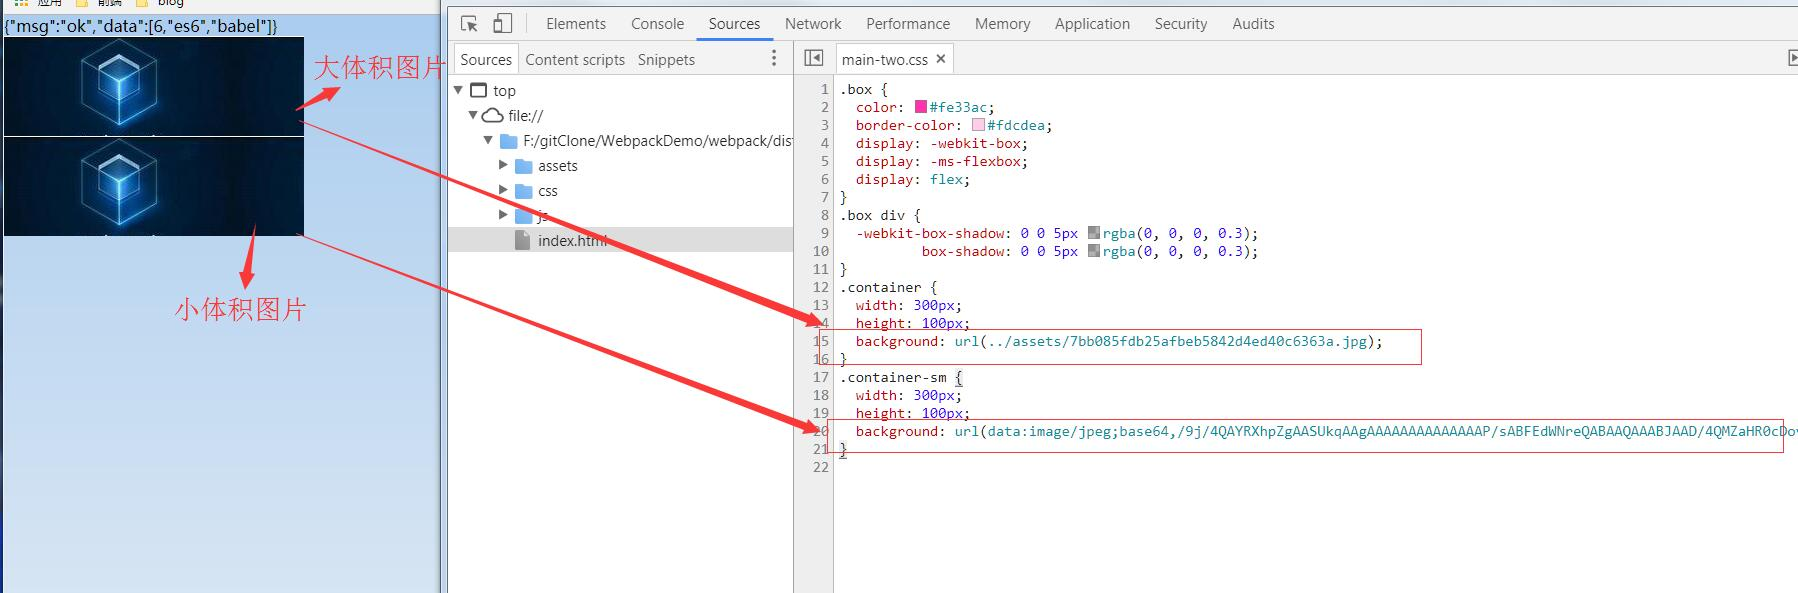Screen dimensions: 1798x593
Task: Click line number 1 in the gutter
Action: click(825, 89)
